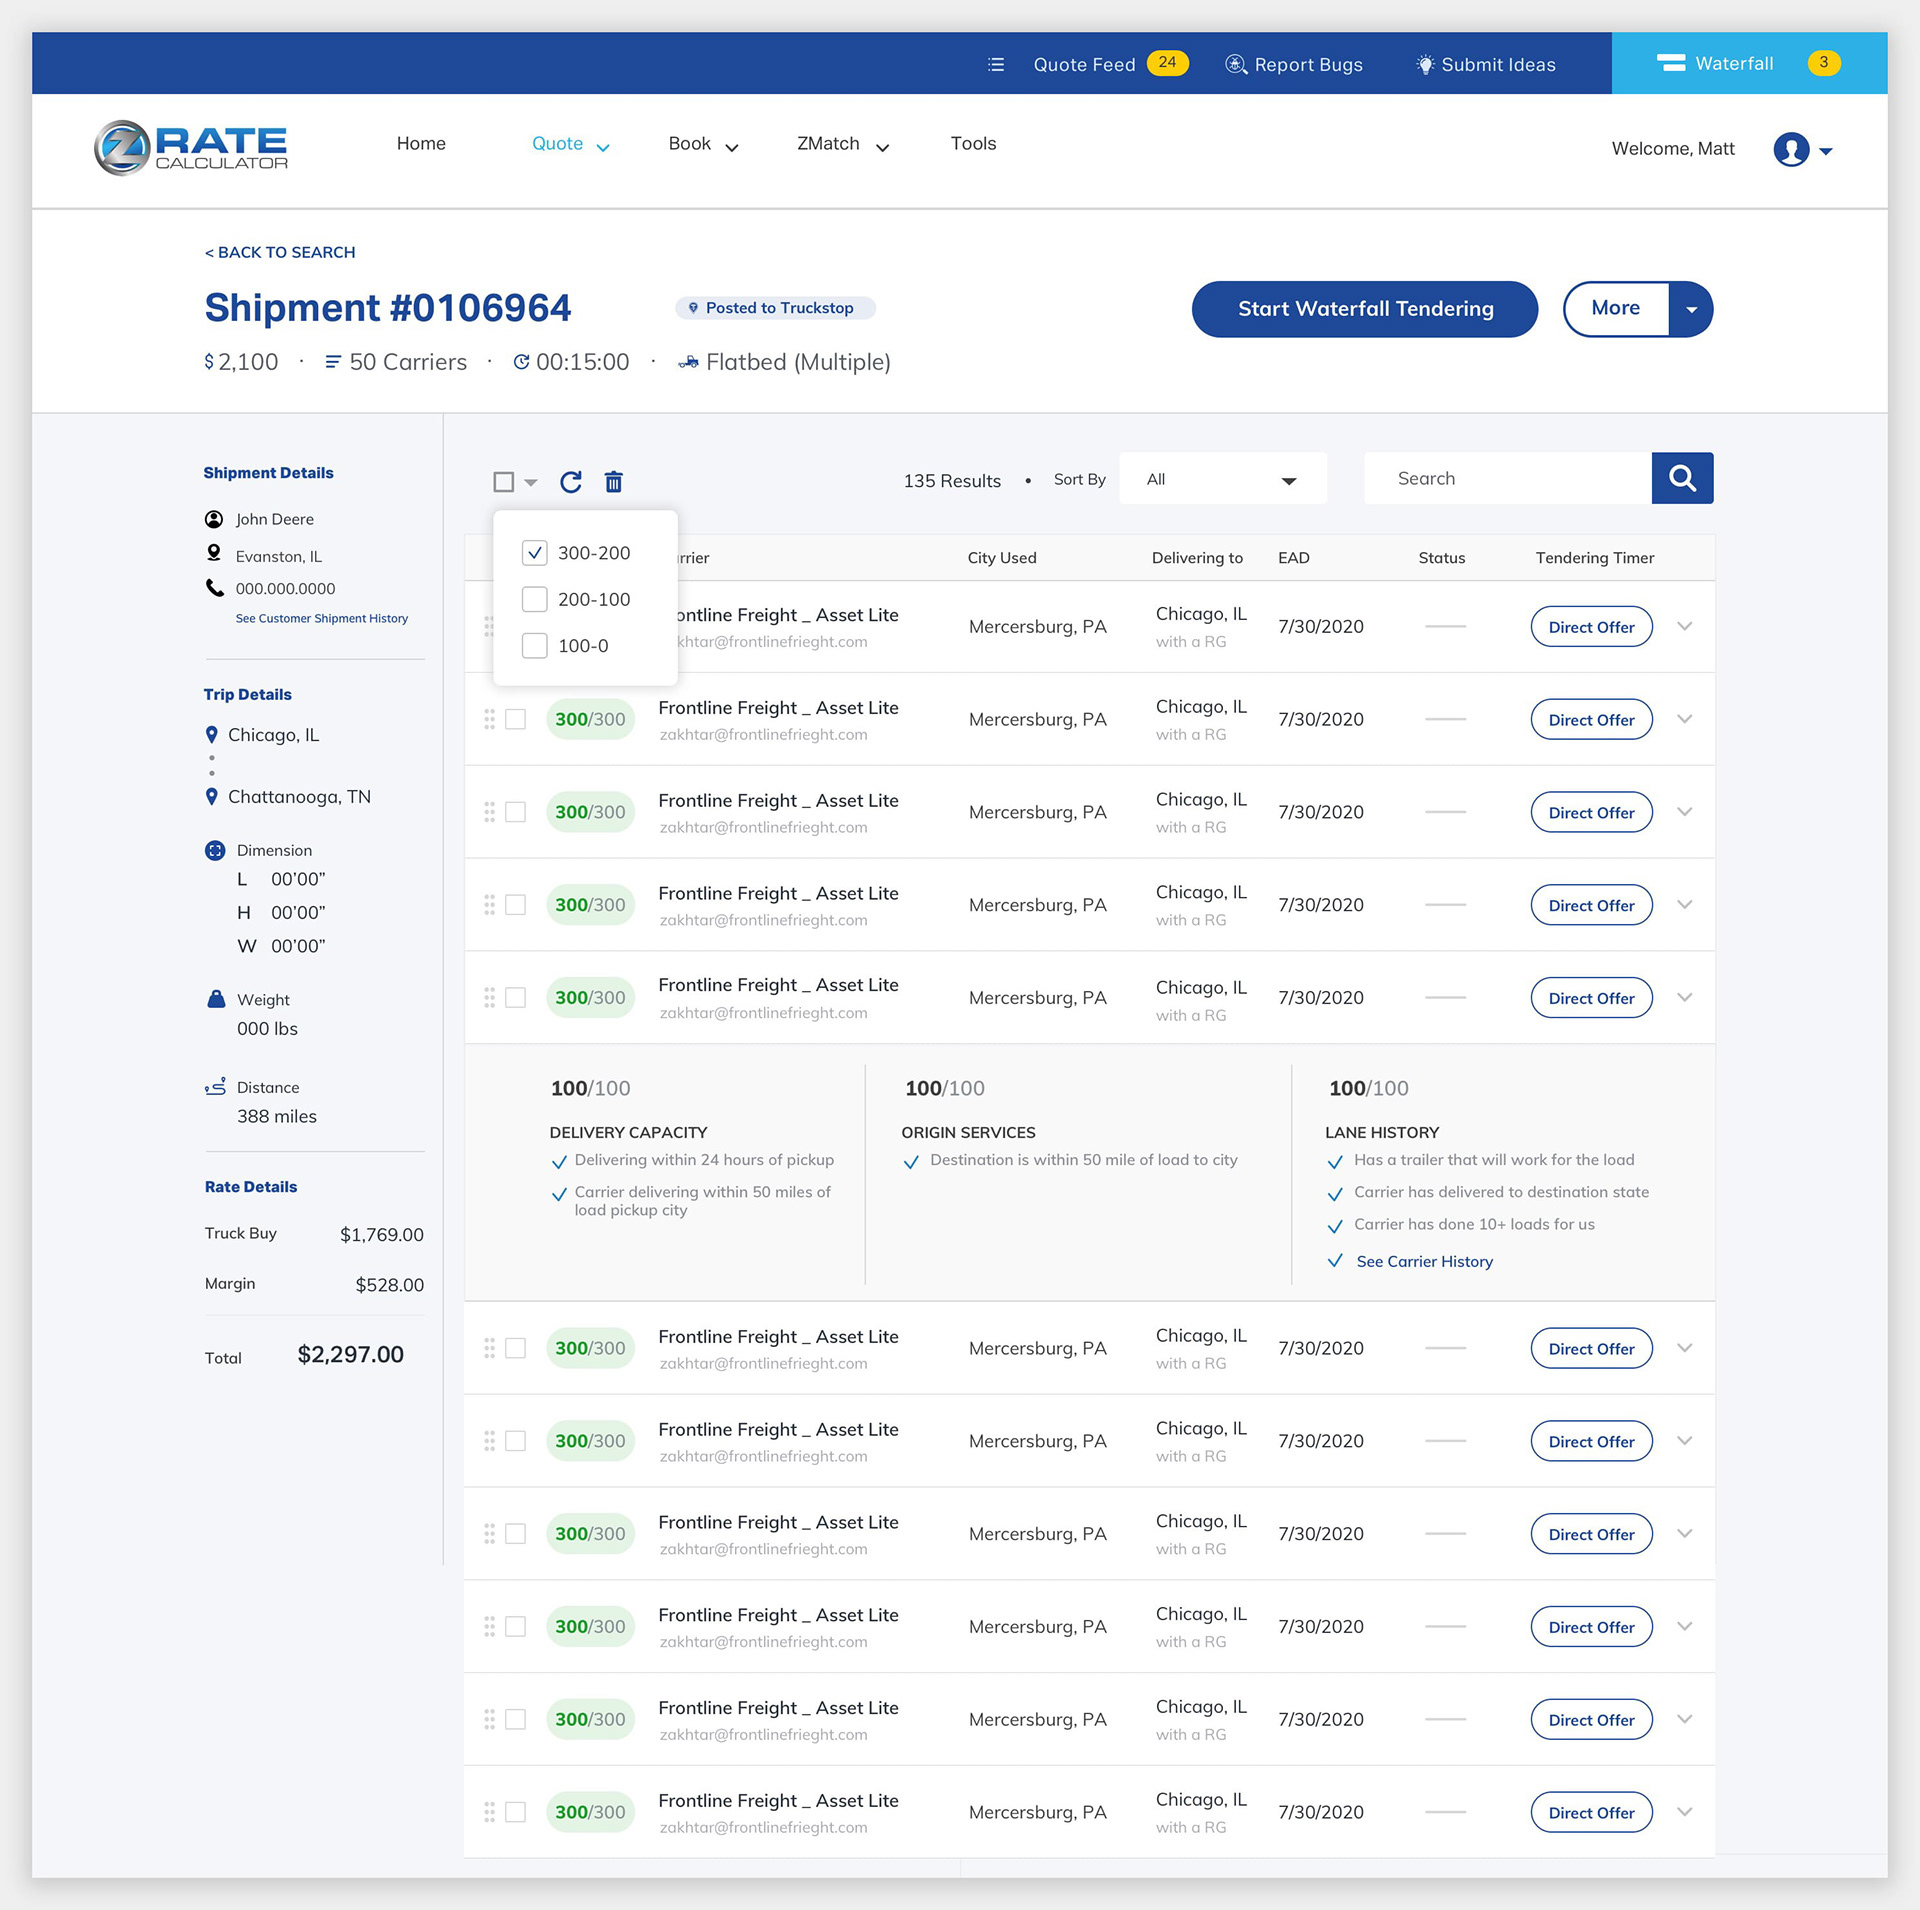Expand the first carrier row chevron

(1685, 627)
